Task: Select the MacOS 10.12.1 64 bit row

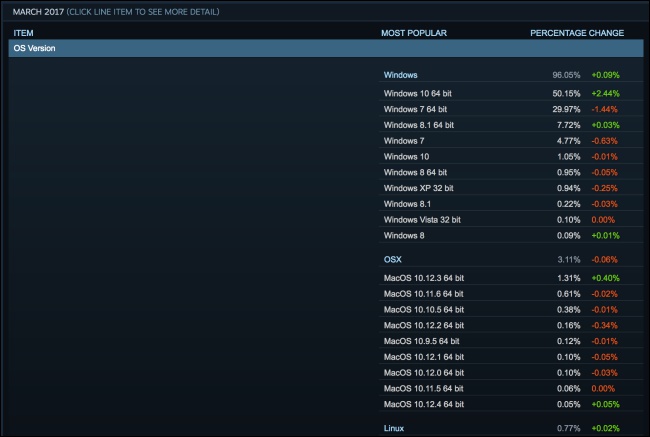Action: point(511,357)
